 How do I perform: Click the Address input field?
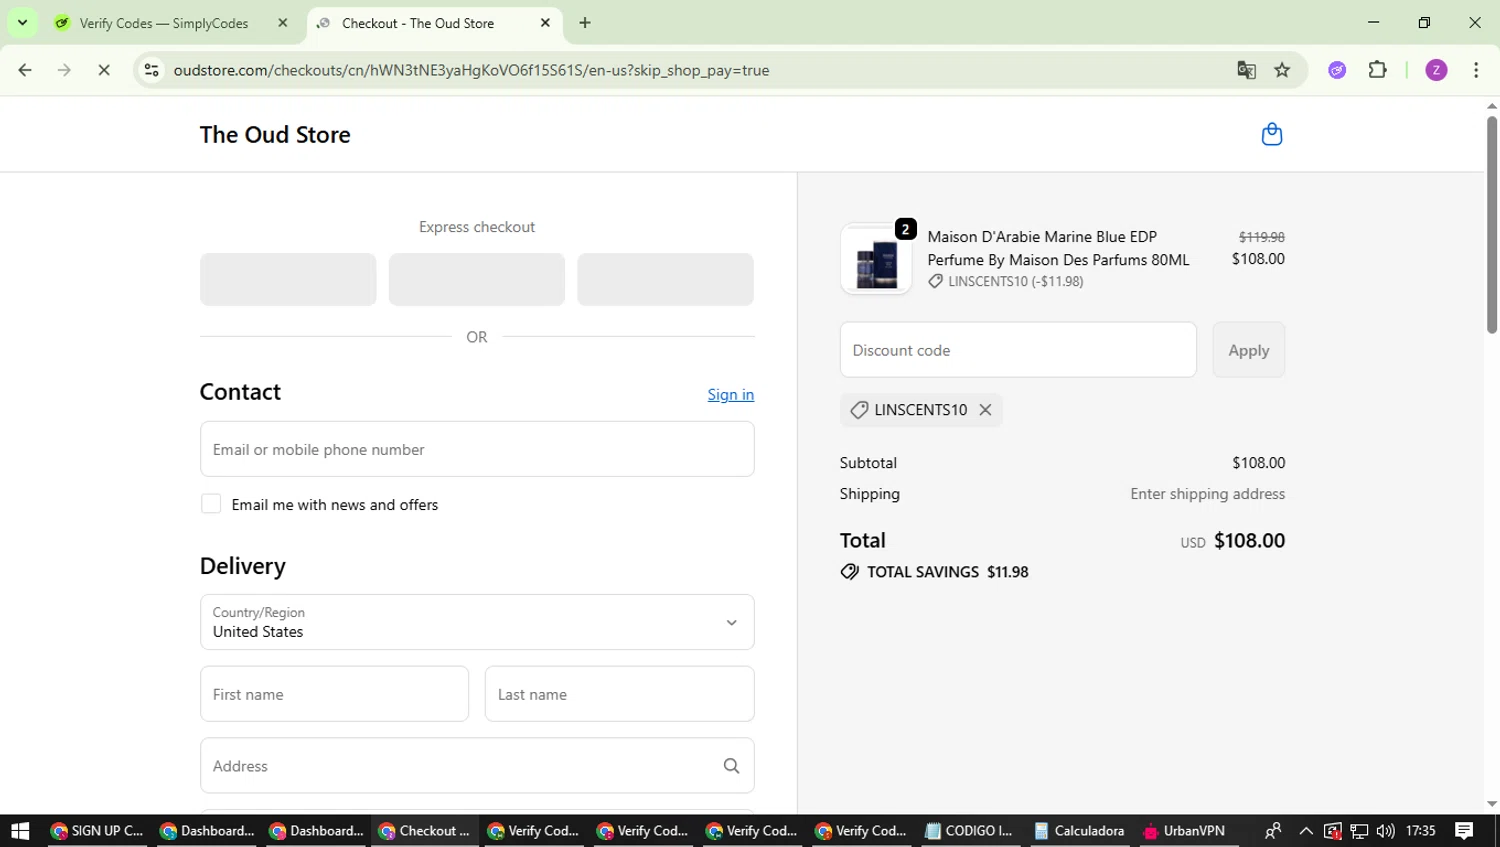coord(477,766)
